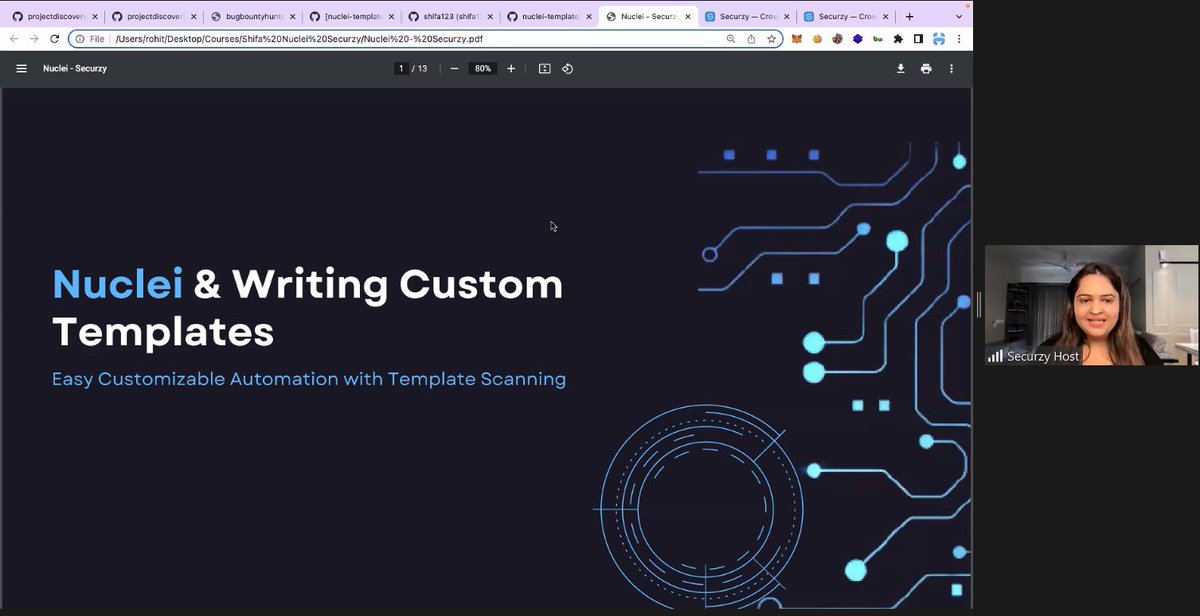Click the 'Nuclei - Securzy' document title

(x=75, y=68)
